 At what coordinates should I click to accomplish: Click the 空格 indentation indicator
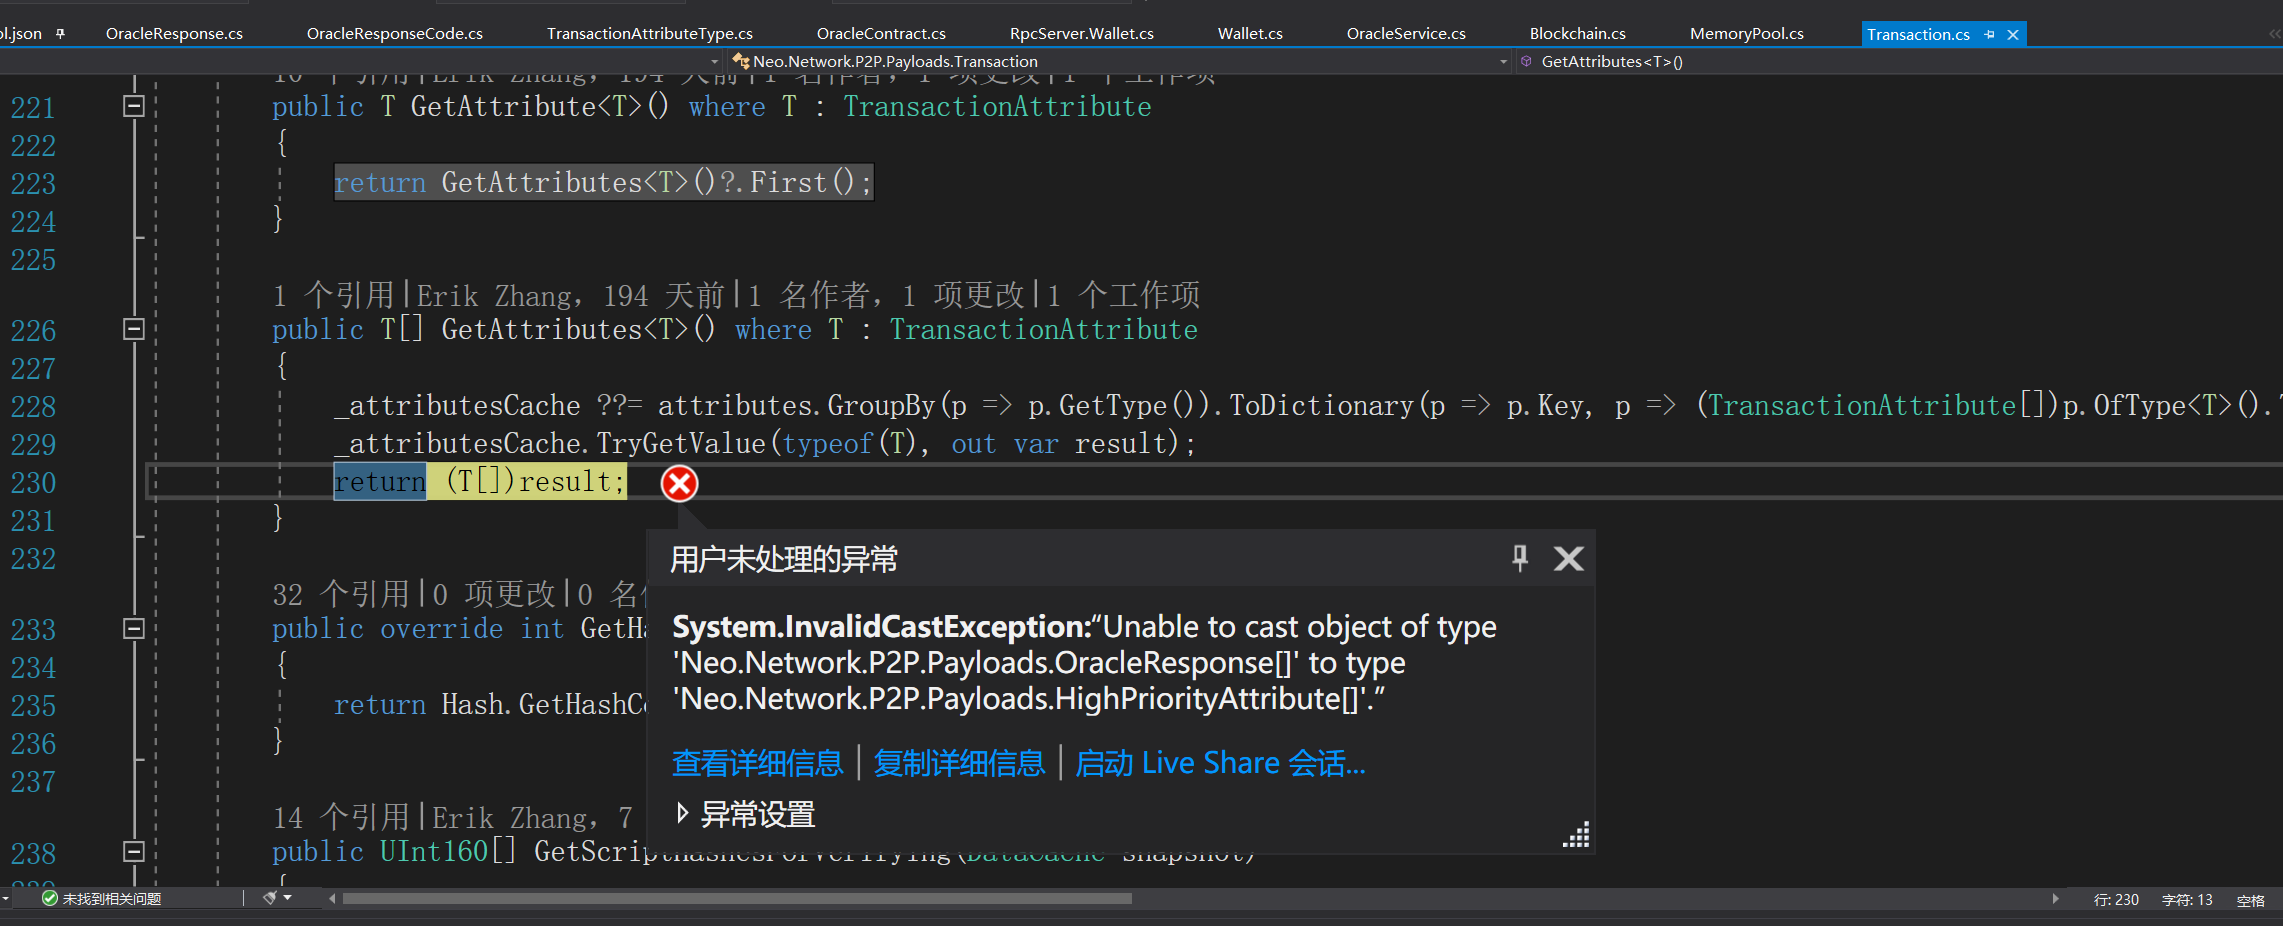click(2250, 899)
